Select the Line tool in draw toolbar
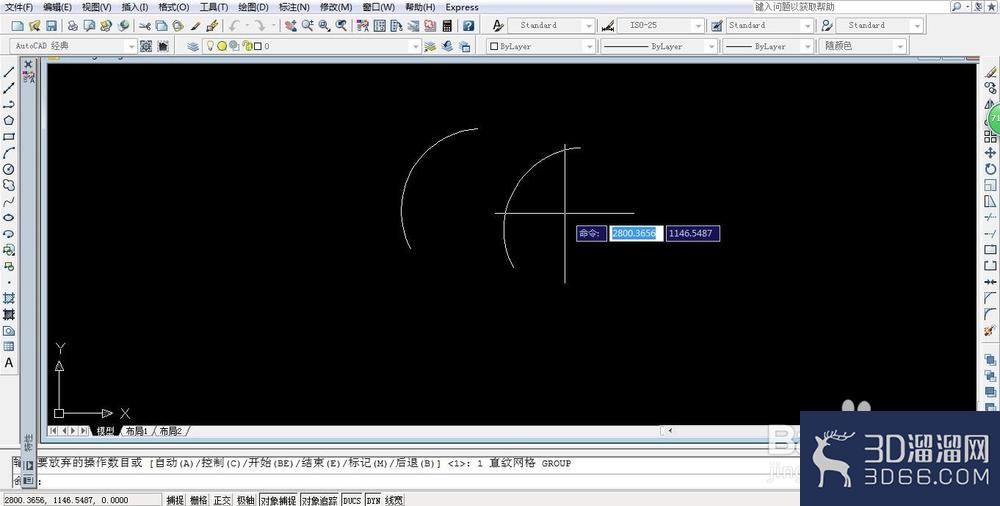 (9, 72)
